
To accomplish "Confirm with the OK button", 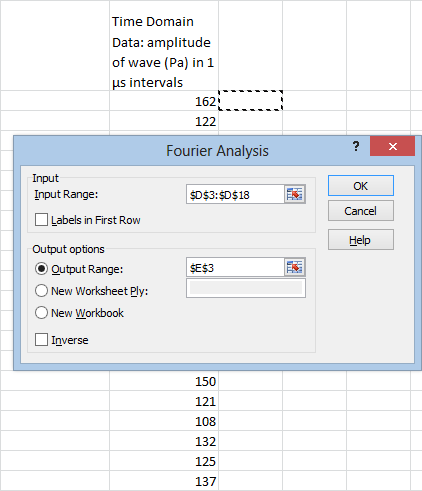I will pyautogui.click(x=361, y=186).
